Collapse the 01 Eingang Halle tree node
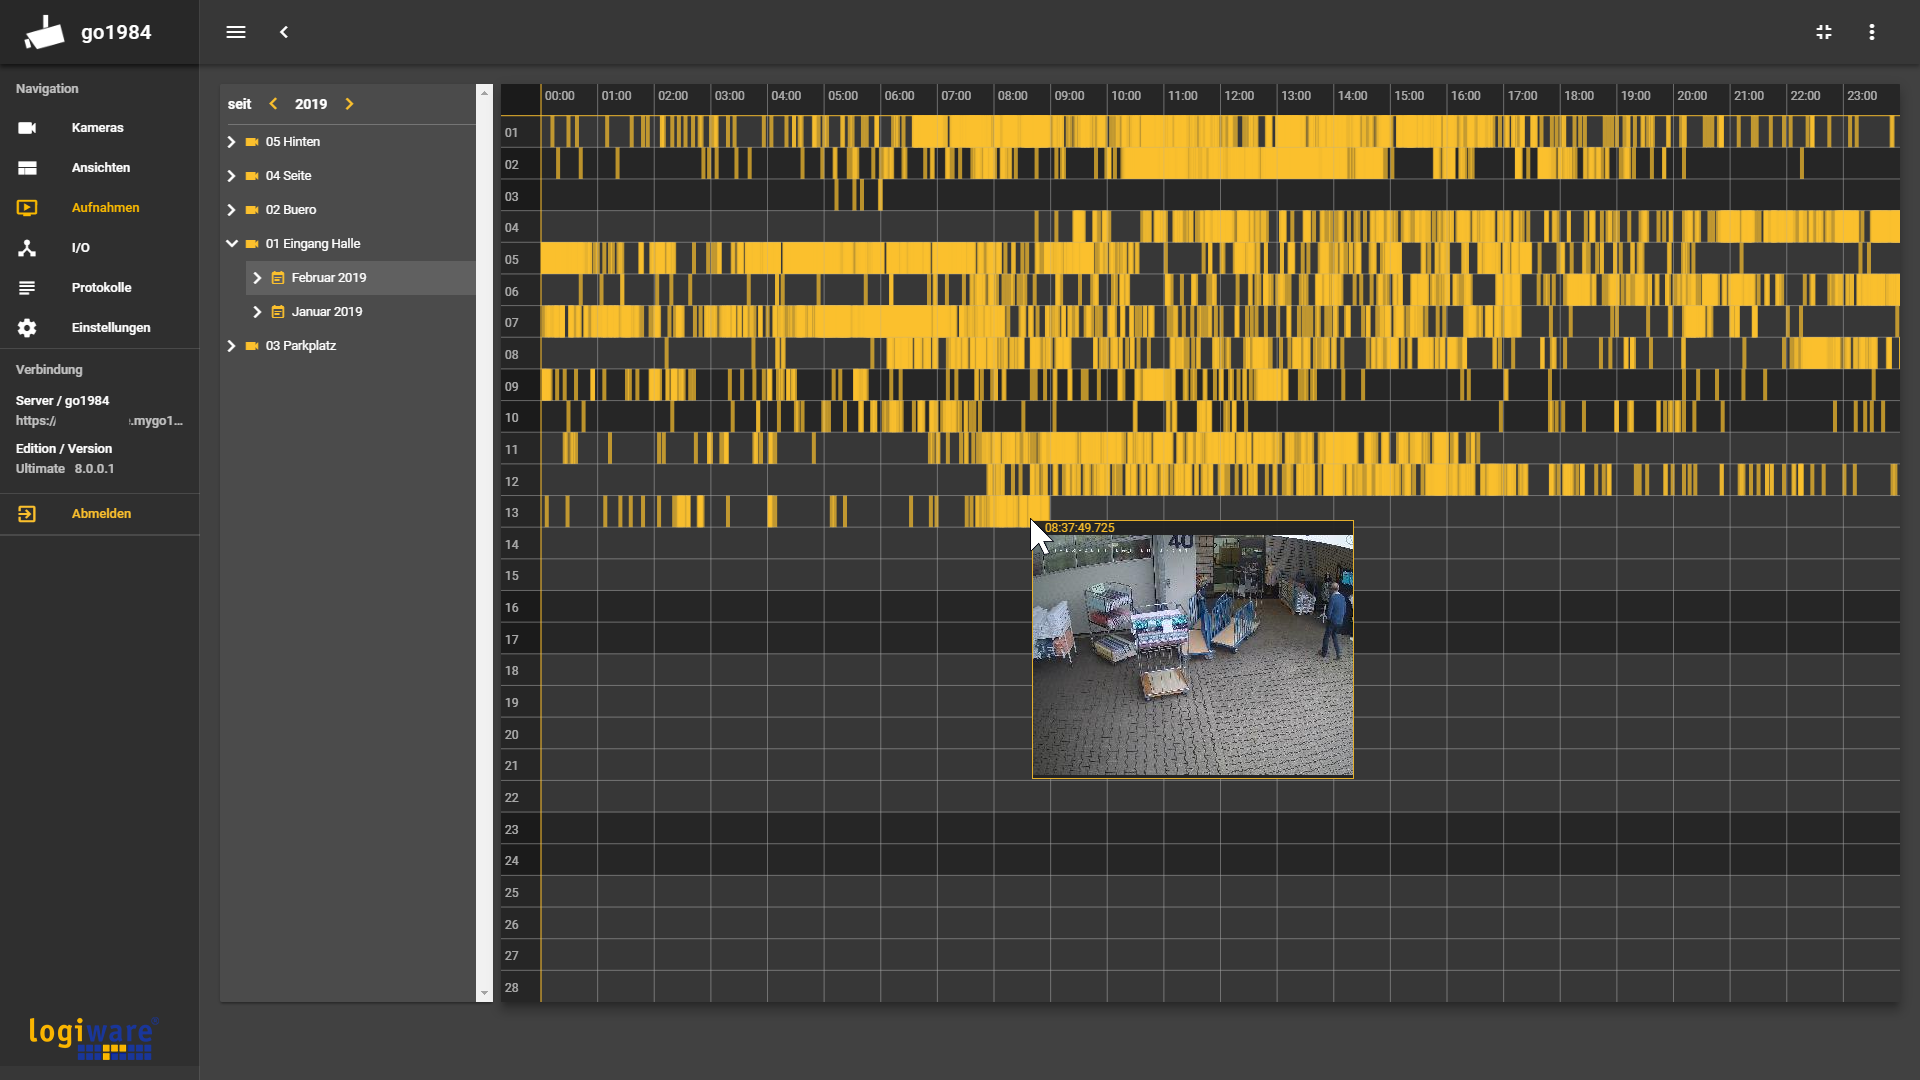Image resolution: width=1920 pixels, height=1080 pixels. point(231,244)
